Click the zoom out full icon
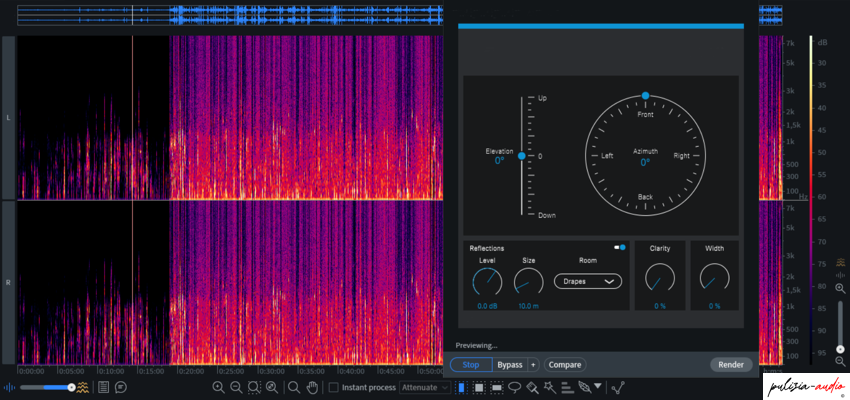This screenshot has width=850, height=400. point(272,388)
